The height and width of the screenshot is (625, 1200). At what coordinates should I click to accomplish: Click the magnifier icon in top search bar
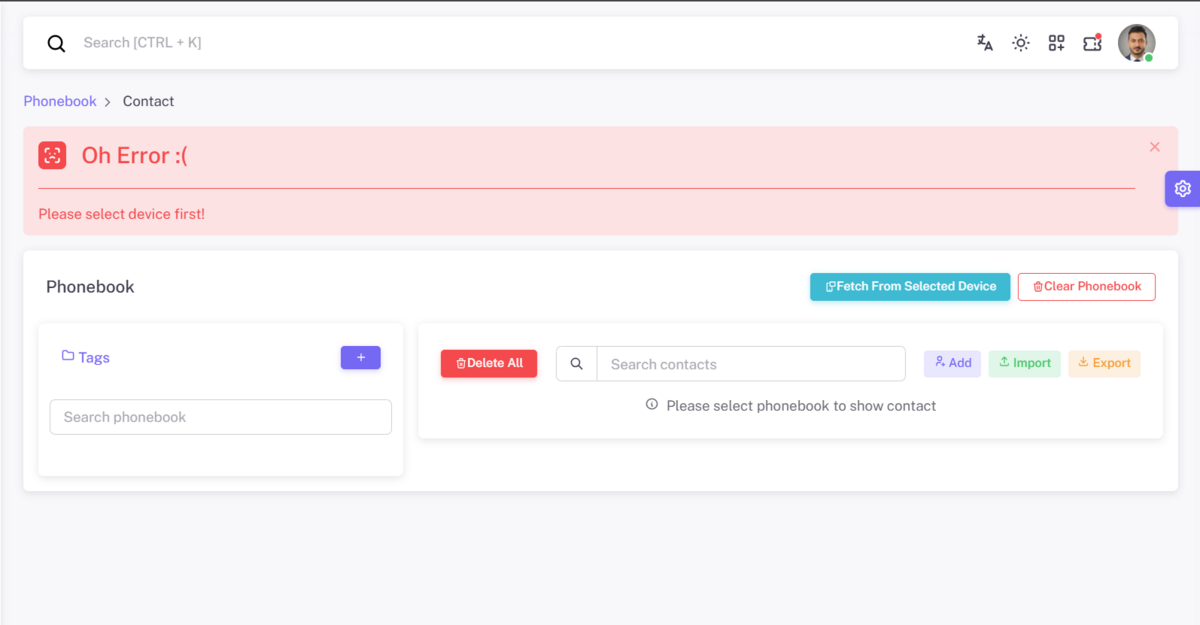tap(57, 43)
